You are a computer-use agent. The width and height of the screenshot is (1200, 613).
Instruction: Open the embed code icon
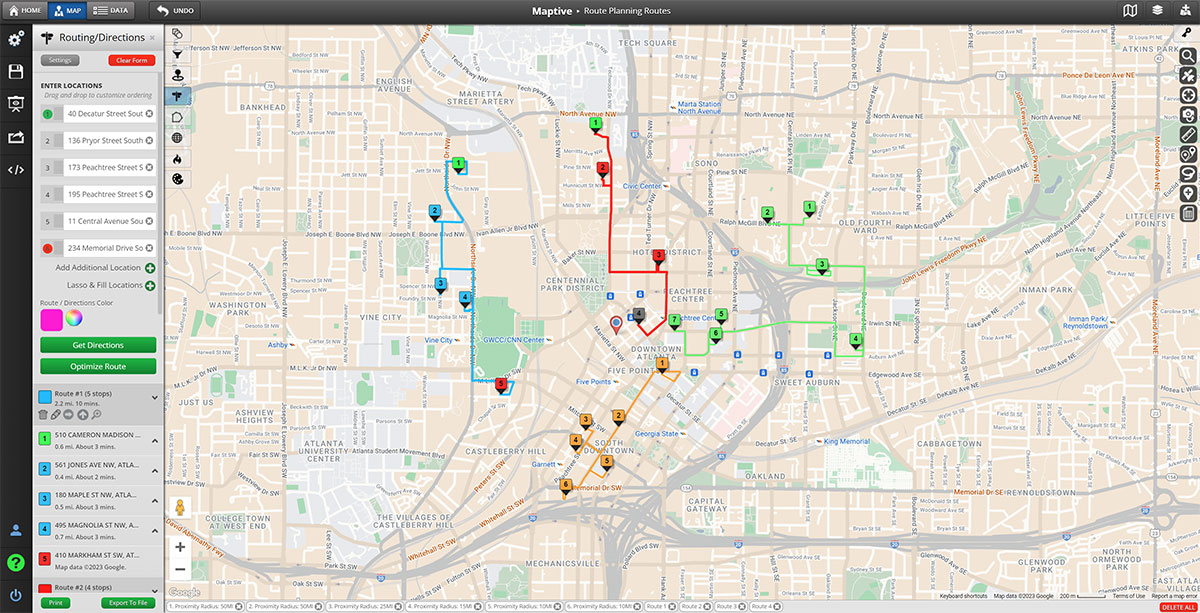pos(15,169)
